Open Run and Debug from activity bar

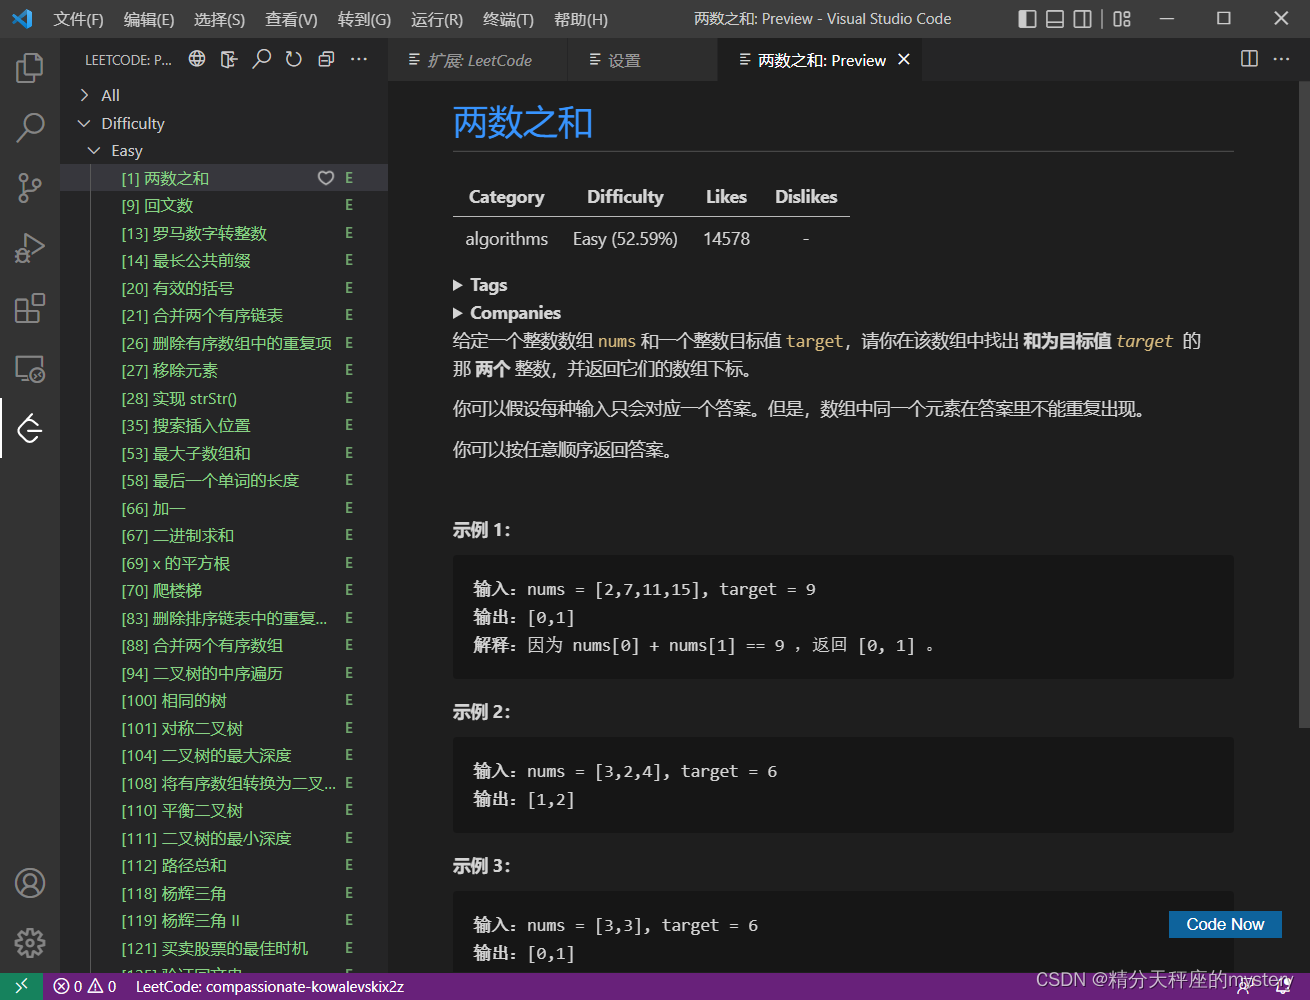click(29, 248)
